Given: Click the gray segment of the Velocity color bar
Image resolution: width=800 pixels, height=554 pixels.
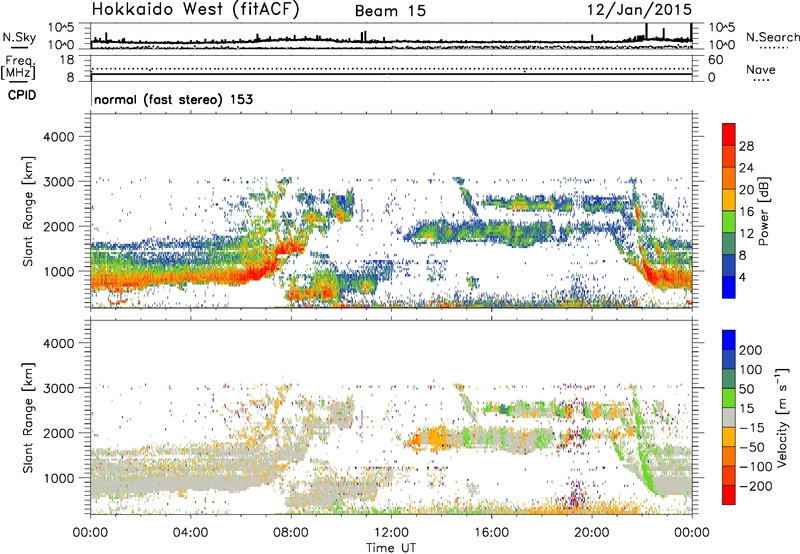Looking at the screenshot, I should [x=729, y=417].
